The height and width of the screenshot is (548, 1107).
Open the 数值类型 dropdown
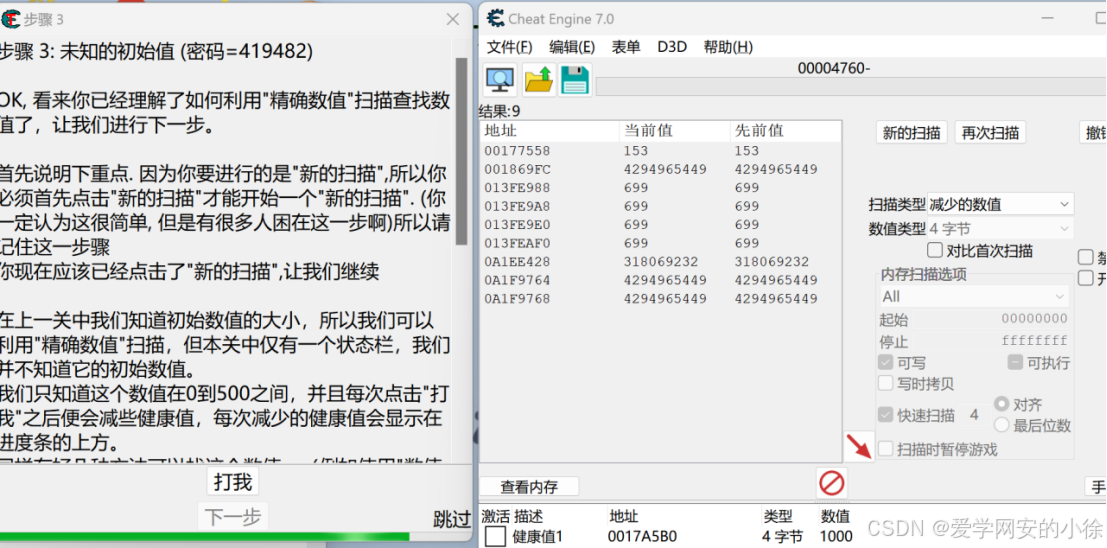tap(1000, 229)
